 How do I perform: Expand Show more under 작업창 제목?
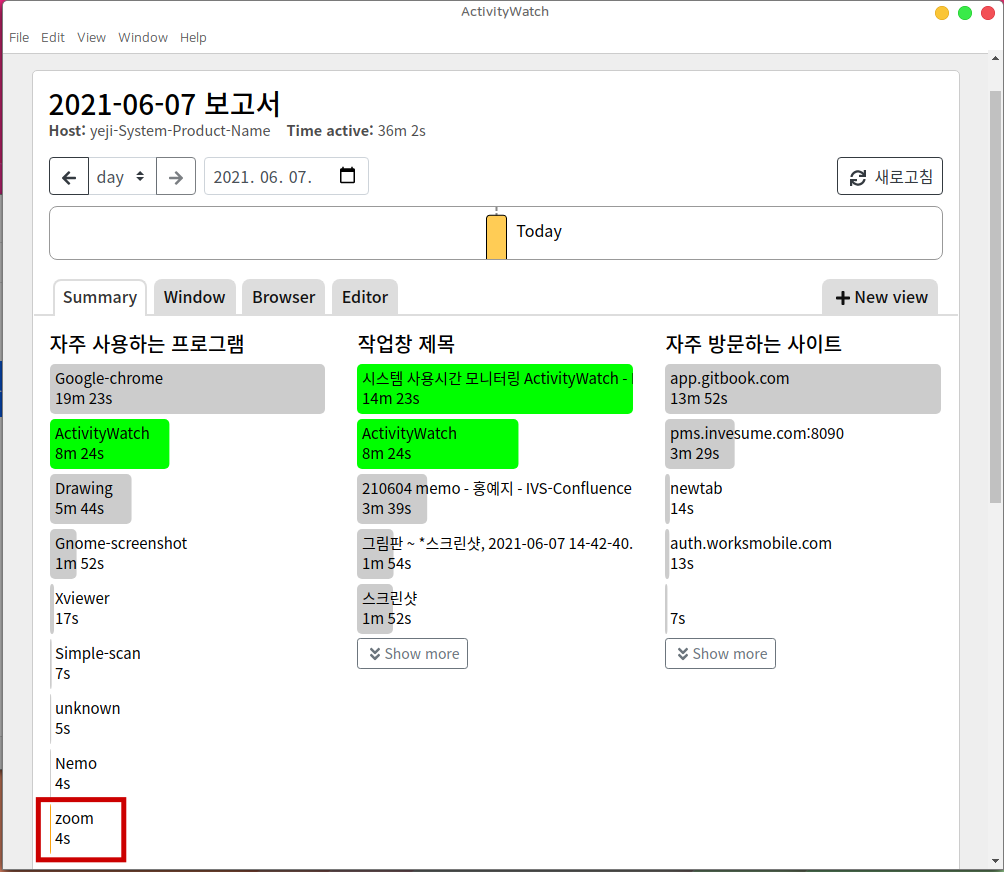[x=412, y=654]
